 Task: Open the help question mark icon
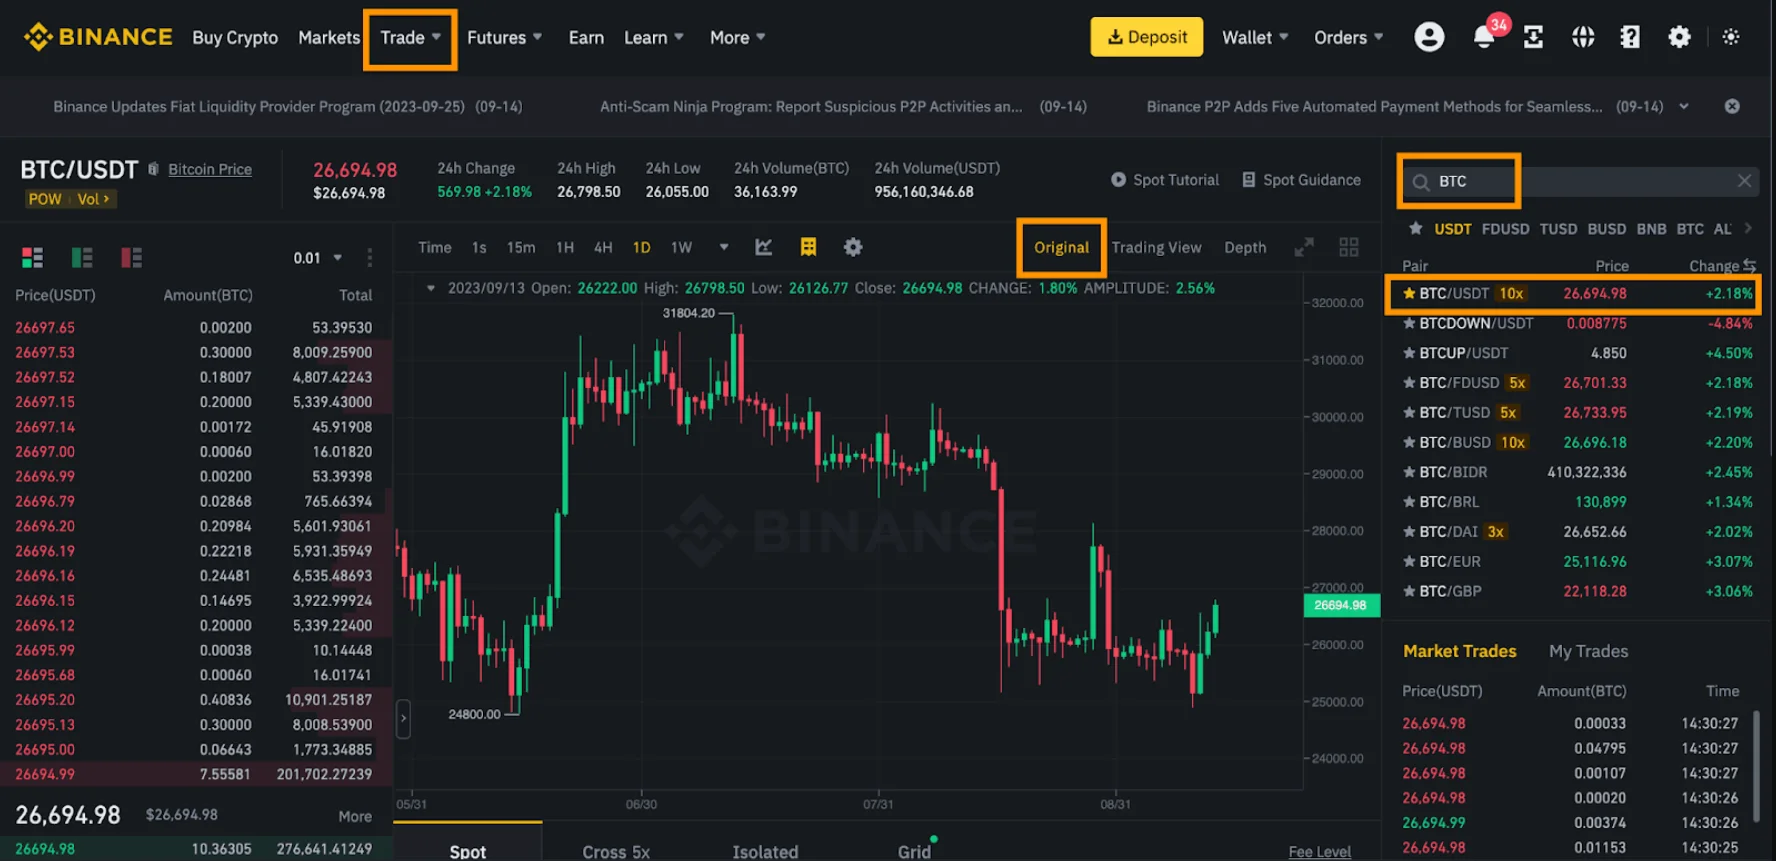pyautogui.click(x=1630, y=37)
